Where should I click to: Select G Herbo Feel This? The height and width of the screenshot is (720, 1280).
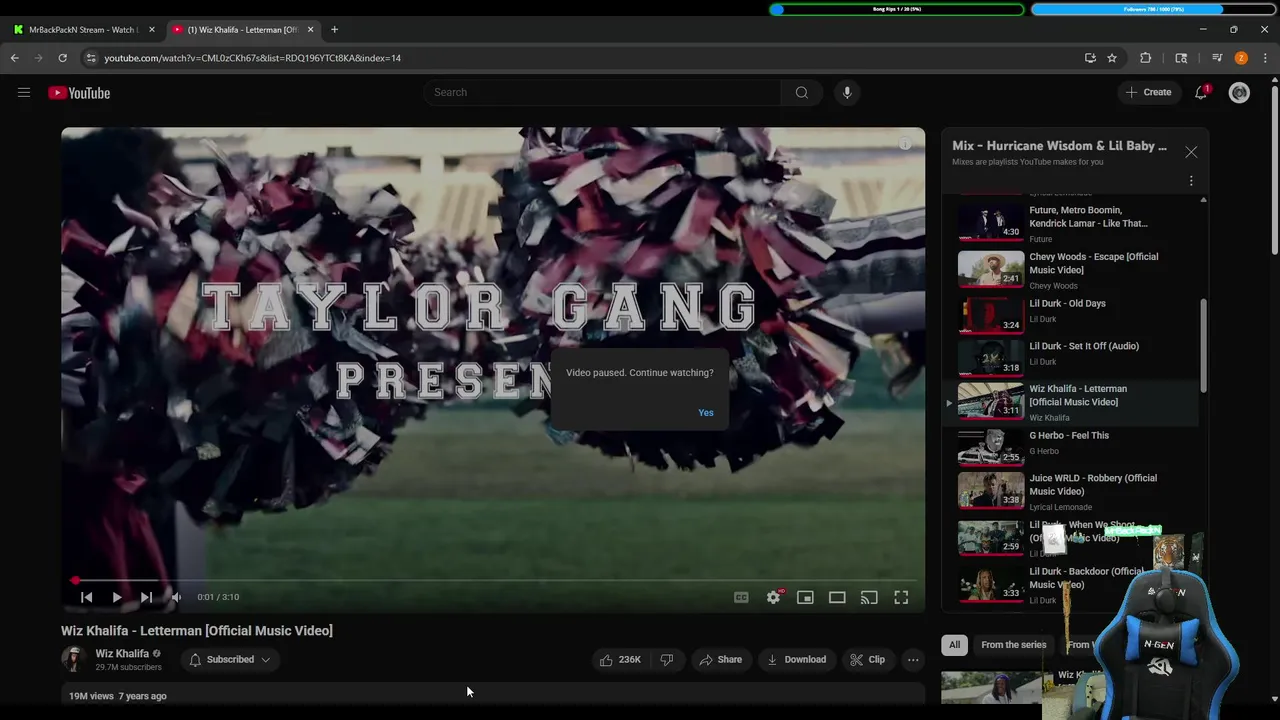[x=1078, y=446]
